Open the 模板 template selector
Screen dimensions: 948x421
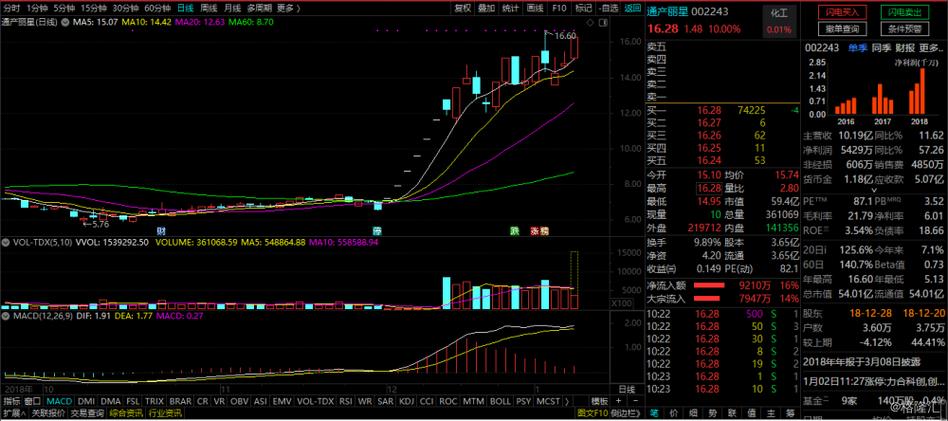(x=599, y=401)
